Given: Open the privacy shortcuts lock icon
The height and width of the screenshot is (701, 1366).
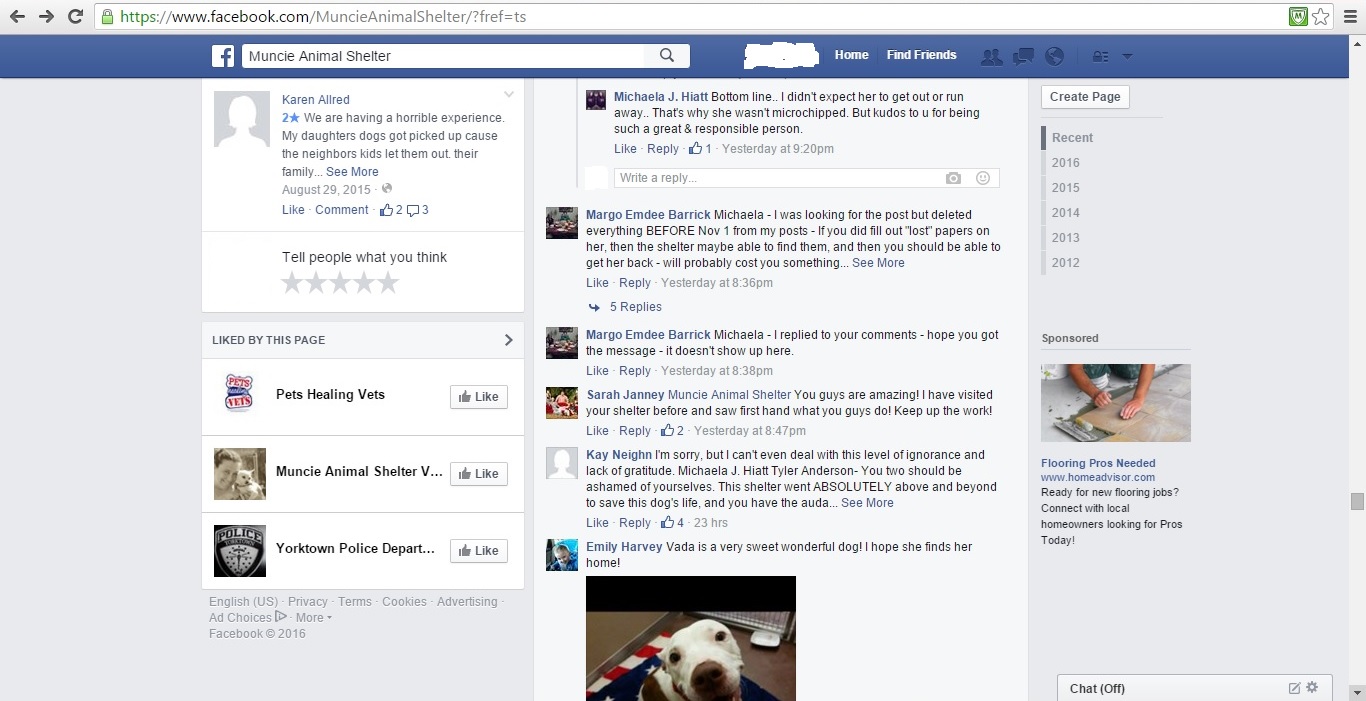Looking at the screenshot, I should (1101, 57).
